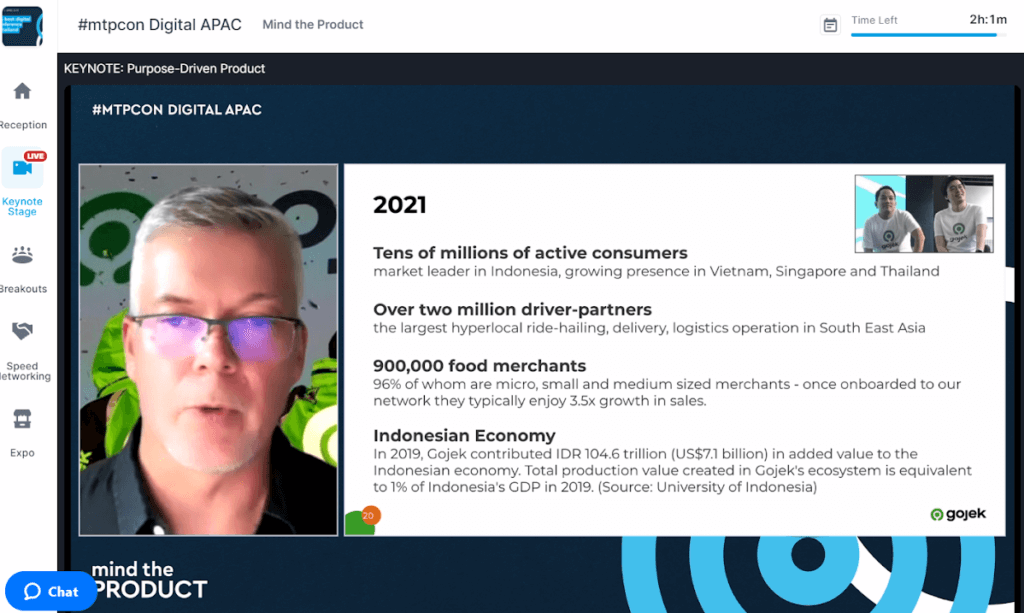
Task: Click the event logo in top-left corner
Action: click(x=22, y=26)
